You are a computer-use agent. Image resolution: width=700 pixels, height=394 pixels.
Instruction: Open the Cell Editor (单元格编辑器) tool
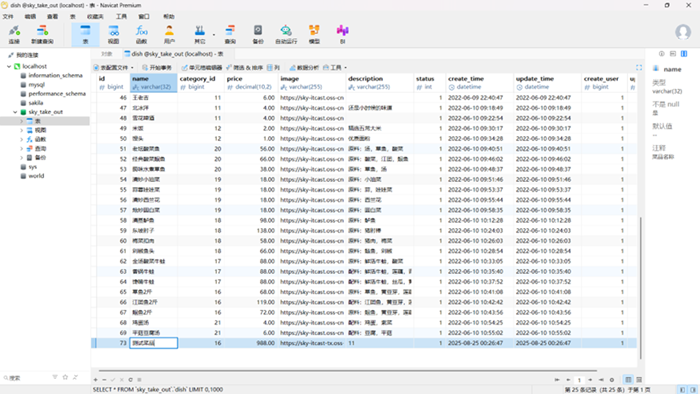pyautogui.click(x=201, y=67)
